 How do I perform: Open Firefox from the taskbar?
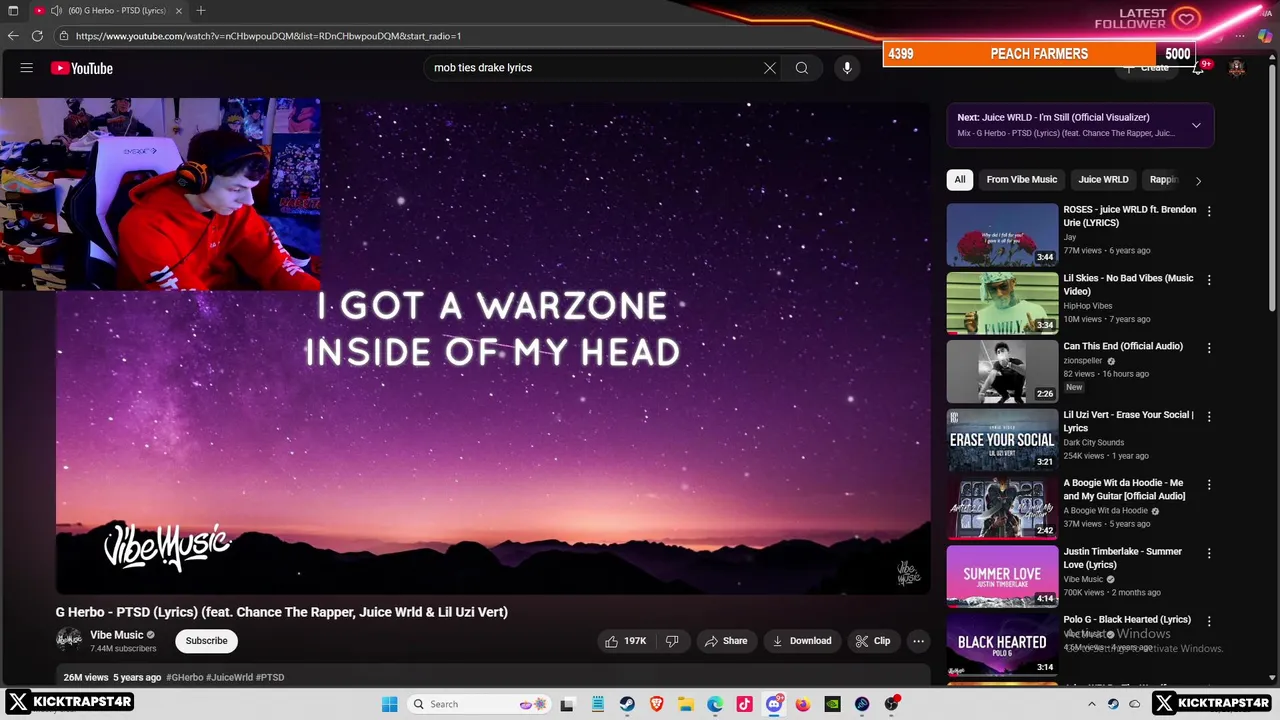click(803, 704)
